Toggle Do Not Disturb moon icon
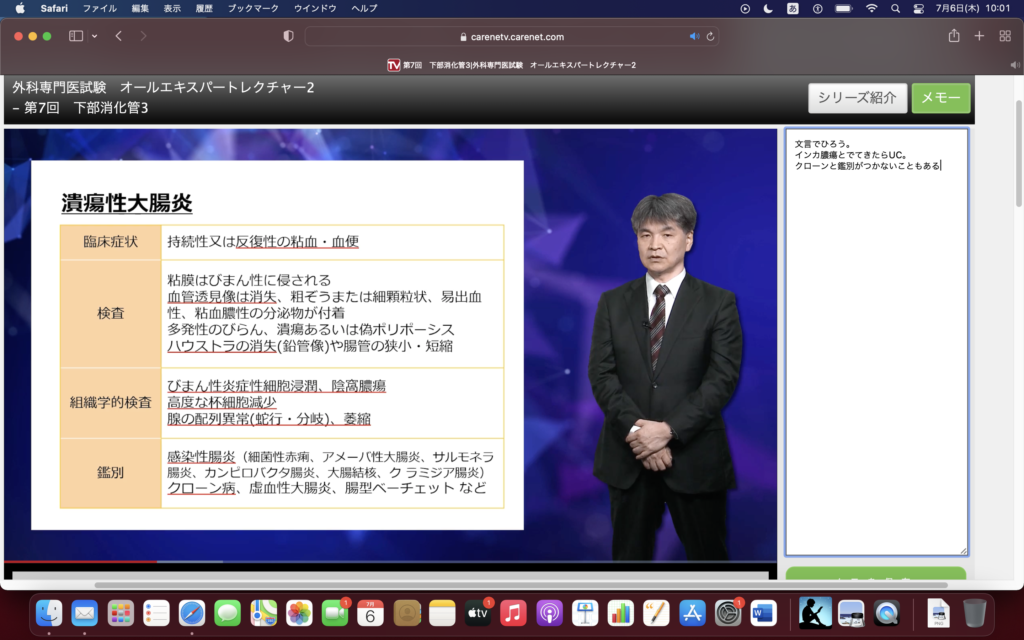This screenshot has width=1024, height=640. 768,8
